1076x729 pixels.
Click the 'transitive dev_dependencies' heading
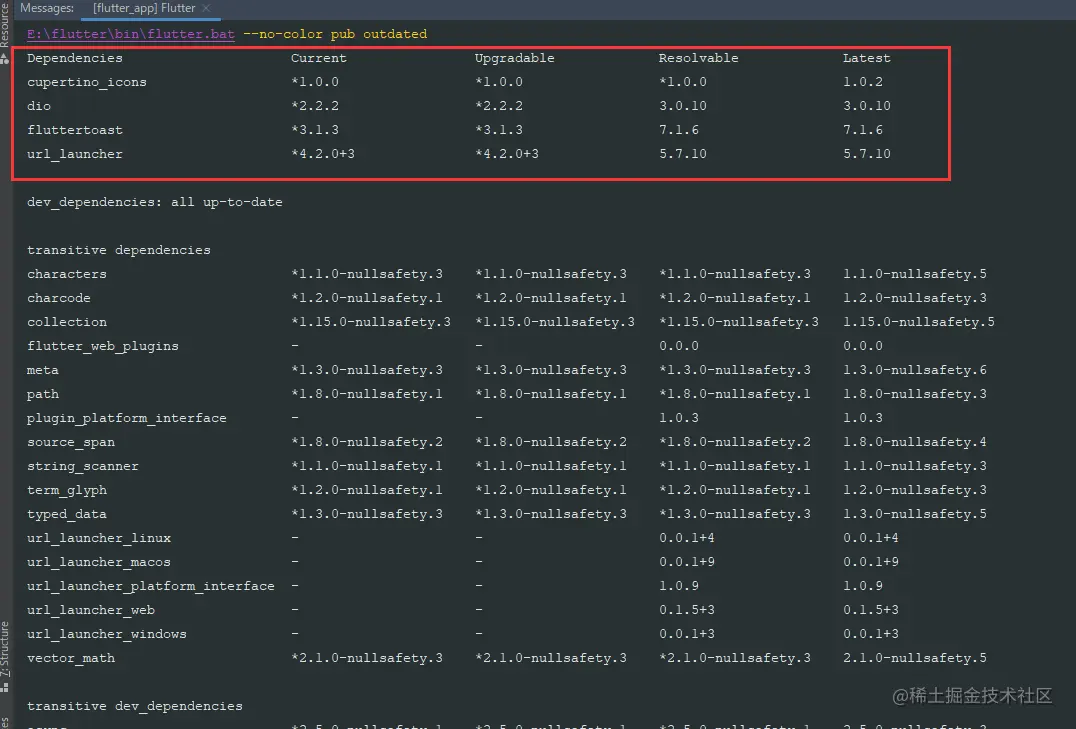135,706
